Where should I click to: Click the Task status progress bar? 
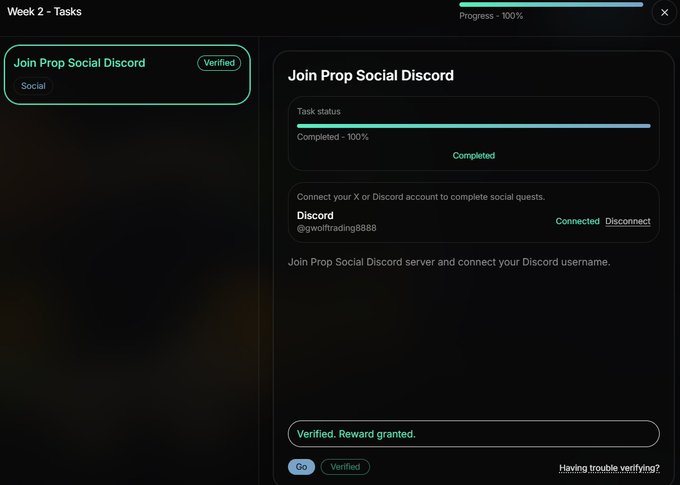[474, 126]
